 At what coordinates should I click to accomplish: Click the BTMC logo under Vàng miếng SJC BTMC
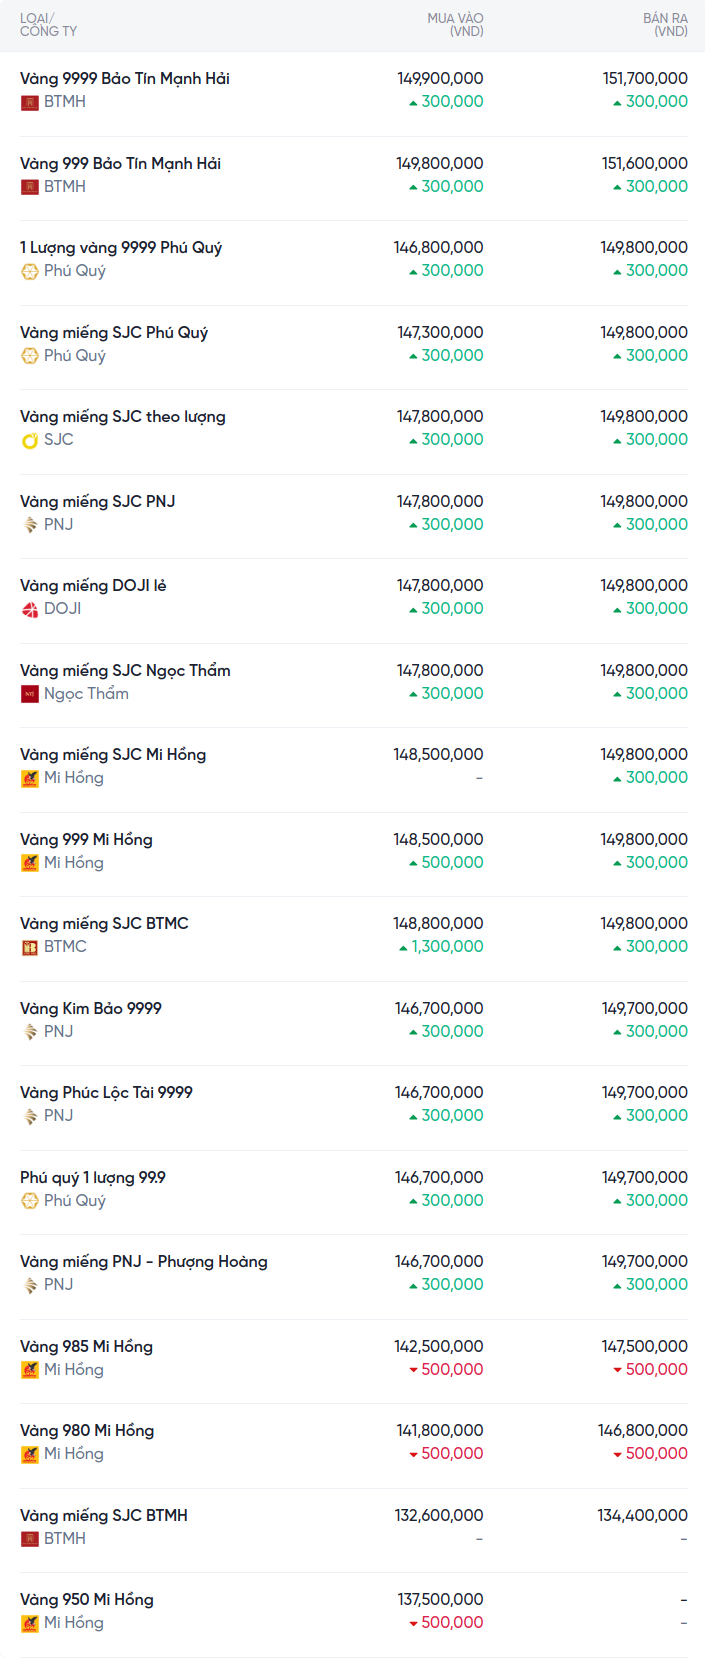pyautogui.click(x=30, y=947)
